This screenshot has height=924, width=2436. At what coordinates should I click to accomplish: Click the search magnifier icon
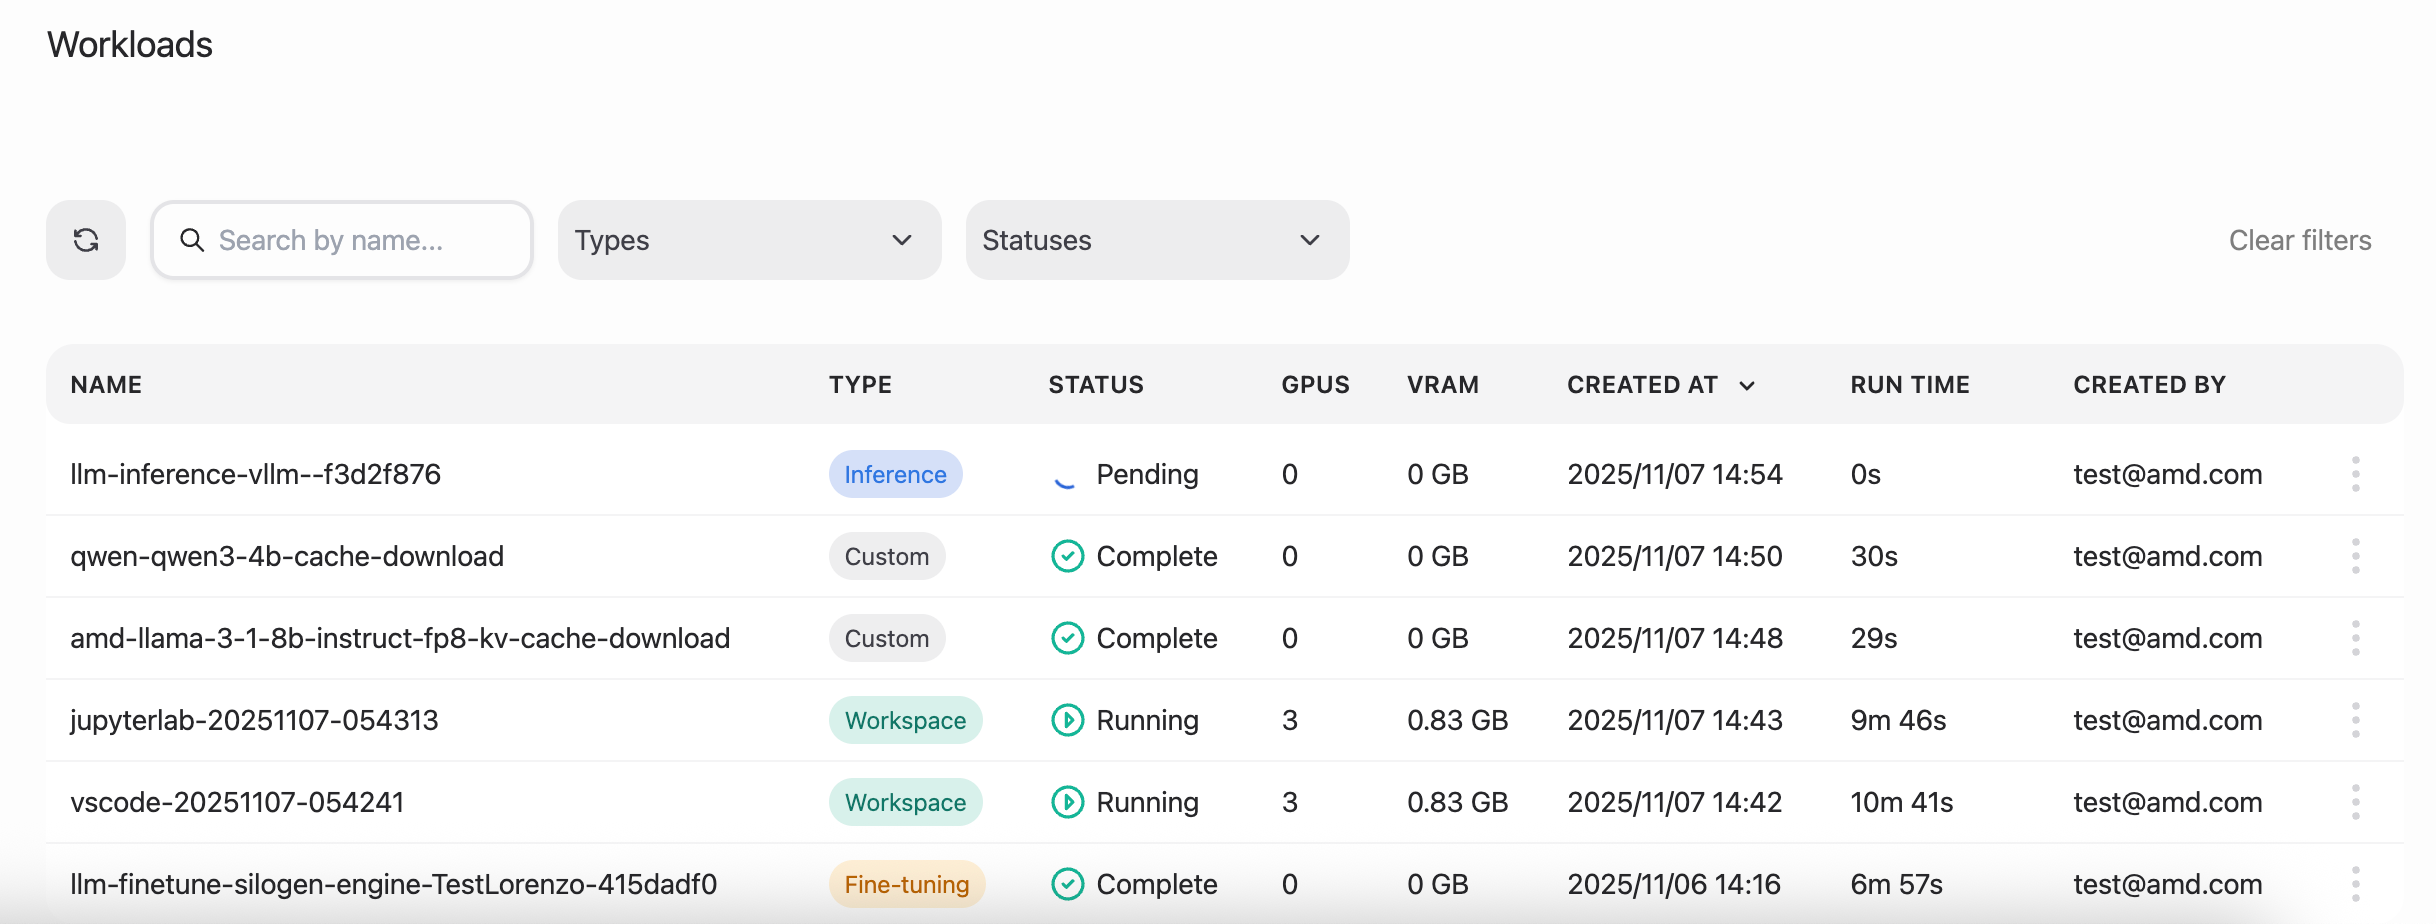pyautogui.click(x=193, y=240)
